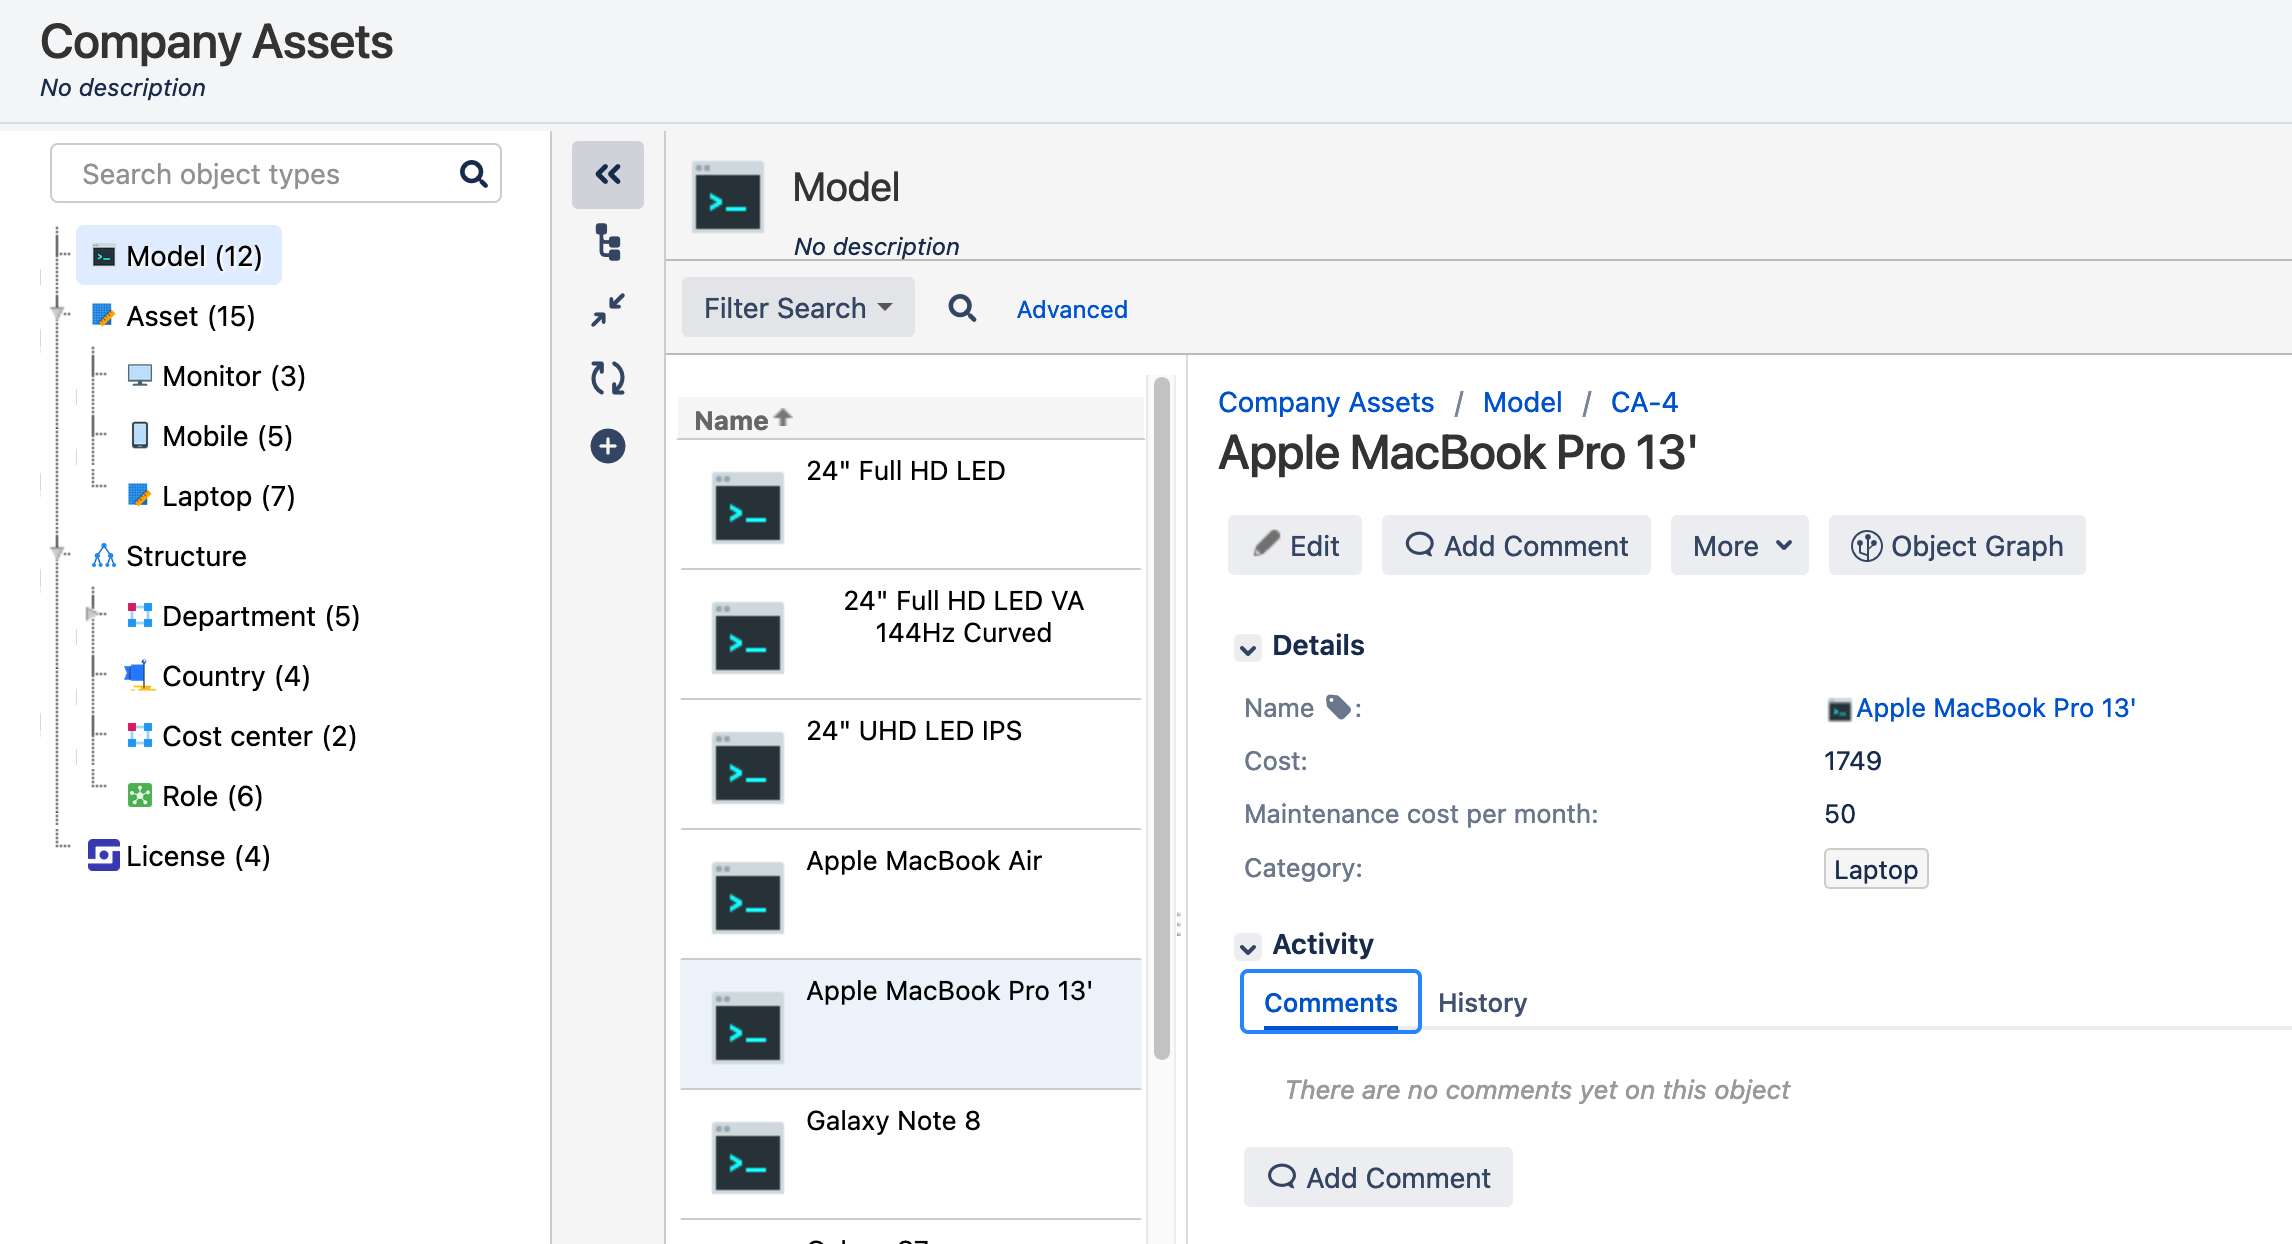Click the collapse-all arrows icon
The width and height of the screenshot is (2292, 1244).
[608, 310]
